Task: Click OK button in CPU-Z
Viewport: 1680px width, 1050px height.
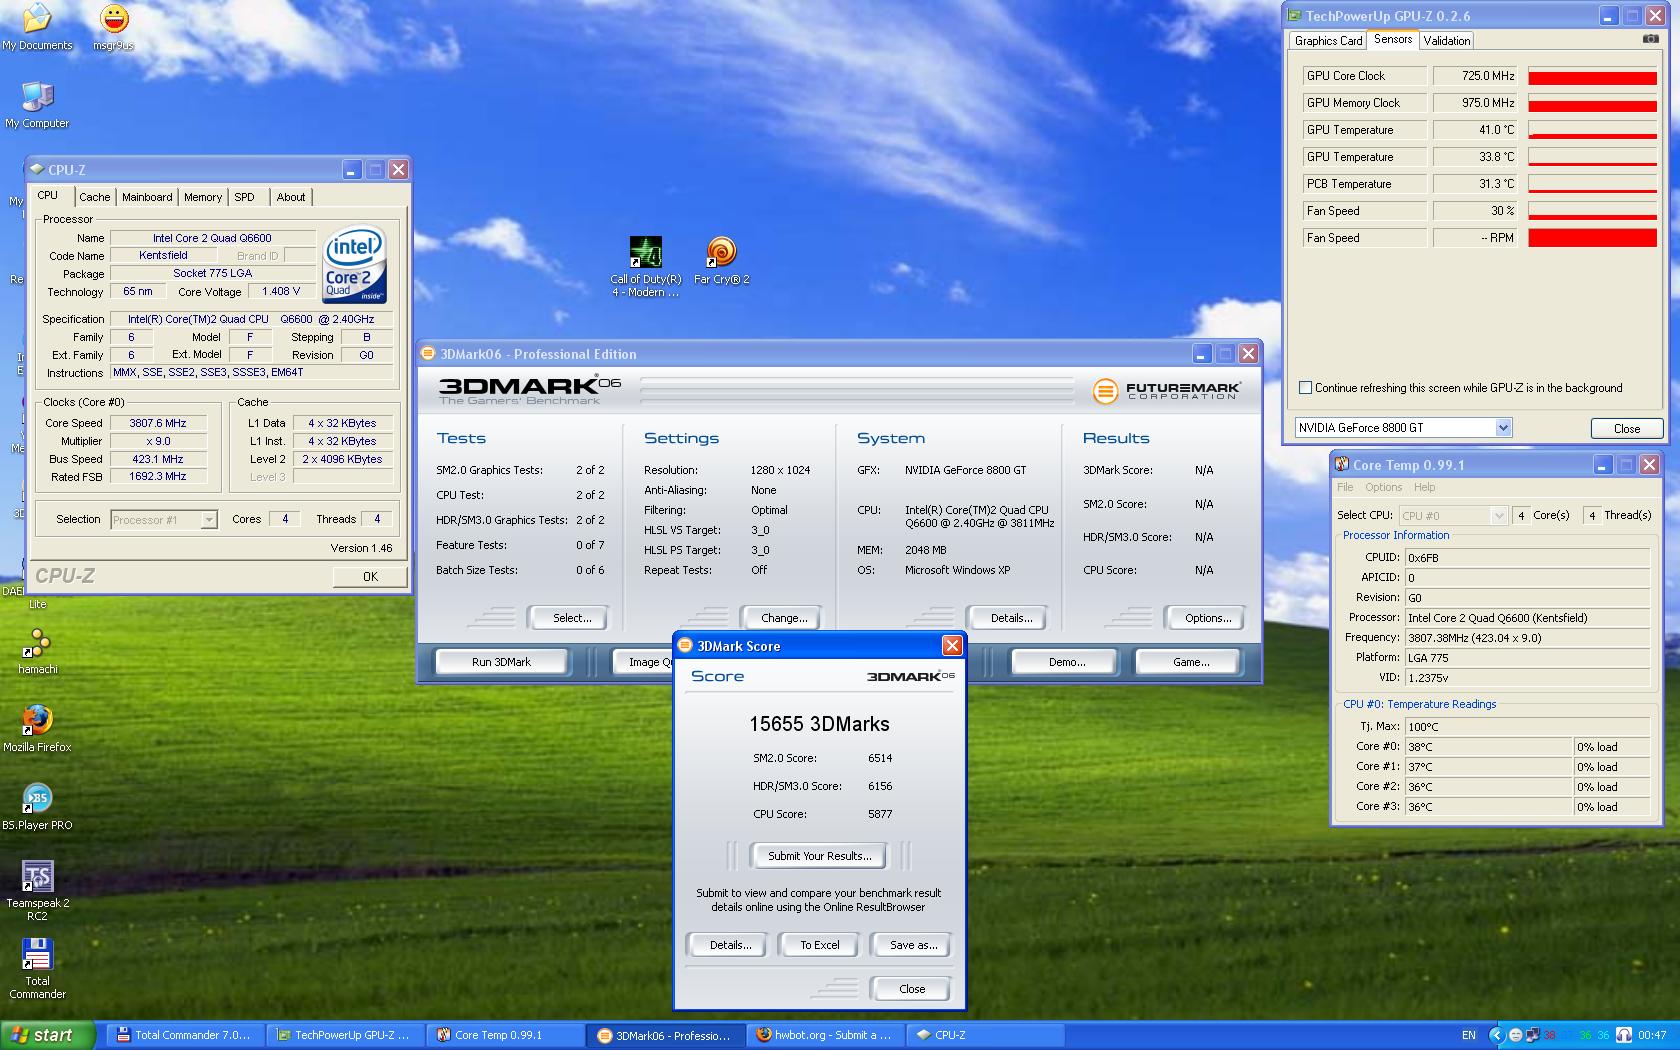Action: (370, 576)
